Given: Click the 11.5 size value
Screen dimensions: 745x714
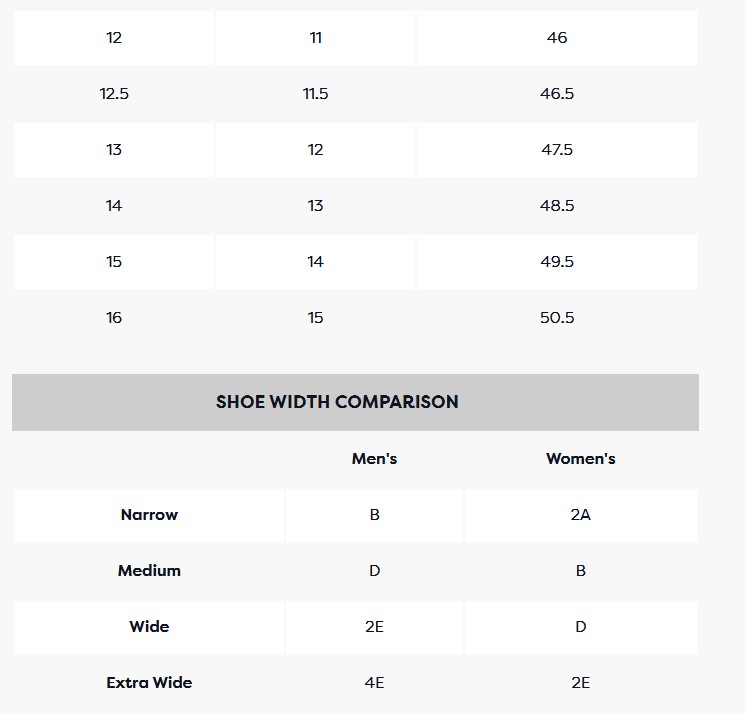Looking at the screenshot, I should [315, 94].
